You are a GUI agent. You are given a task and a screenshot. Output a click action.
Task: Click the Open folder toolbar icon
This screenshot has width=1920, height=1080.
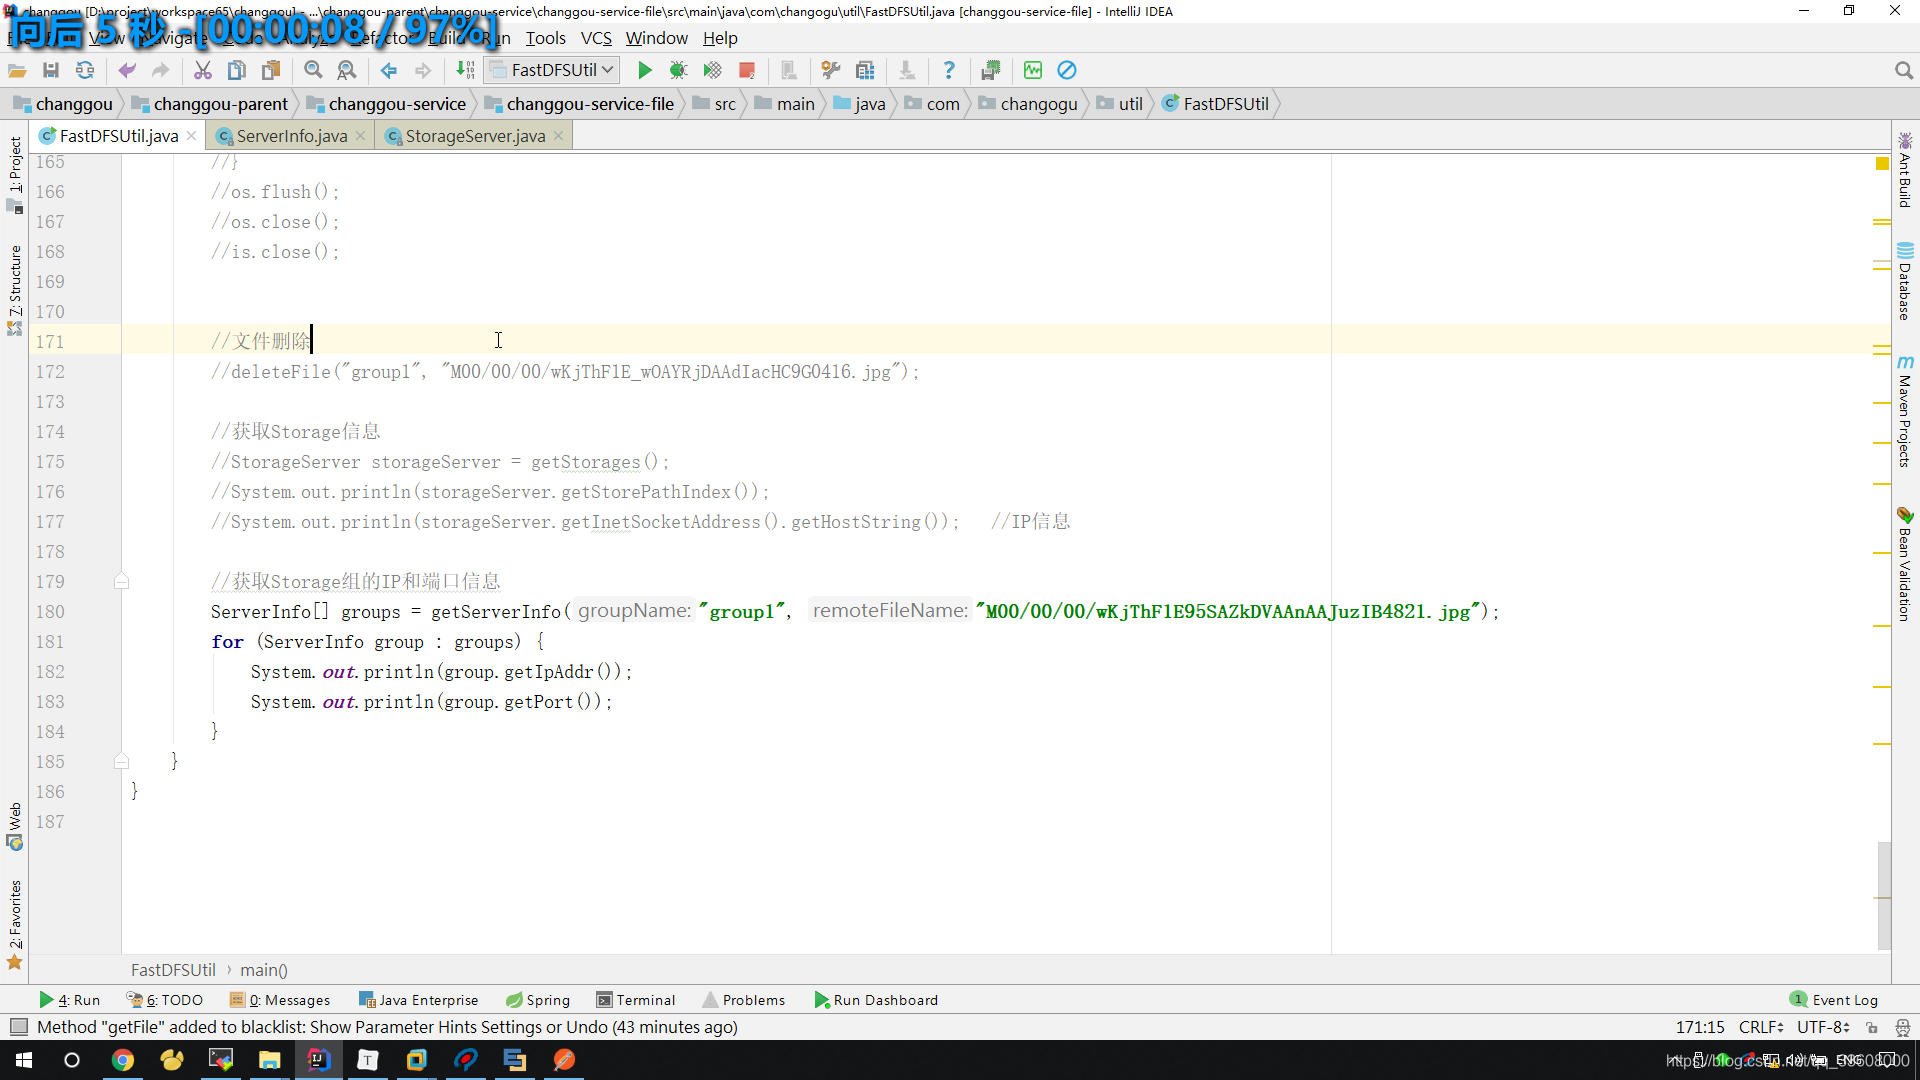pyautogui.click(x=17, y=70)
